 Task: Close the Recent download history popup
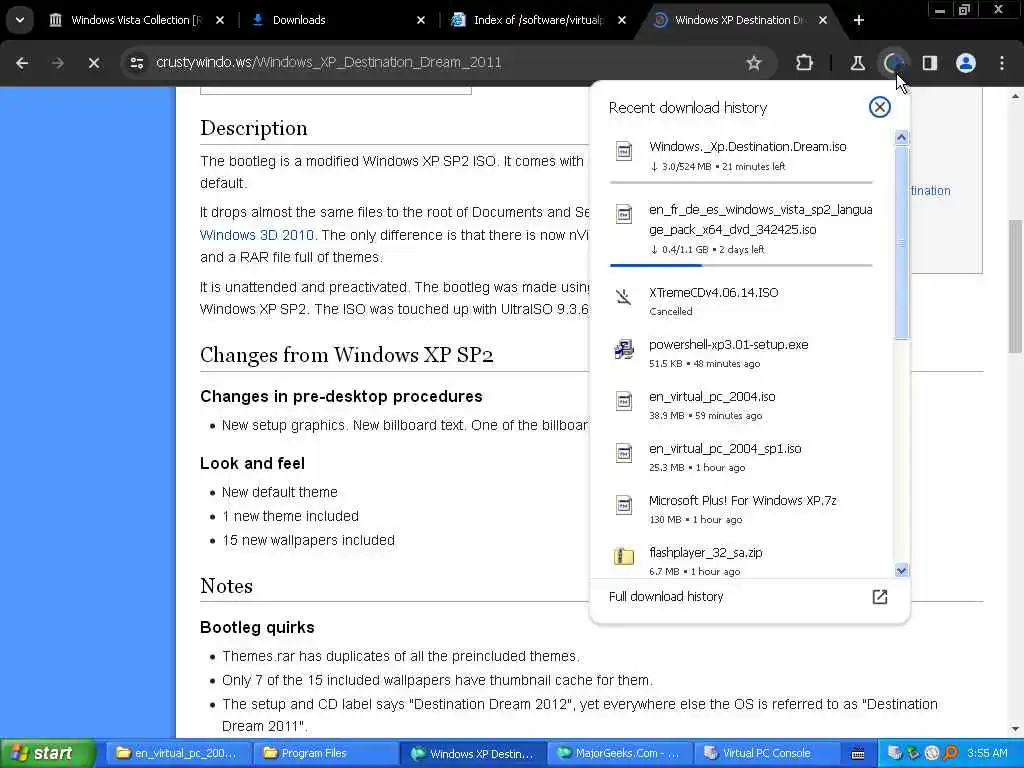coord(880,107)
